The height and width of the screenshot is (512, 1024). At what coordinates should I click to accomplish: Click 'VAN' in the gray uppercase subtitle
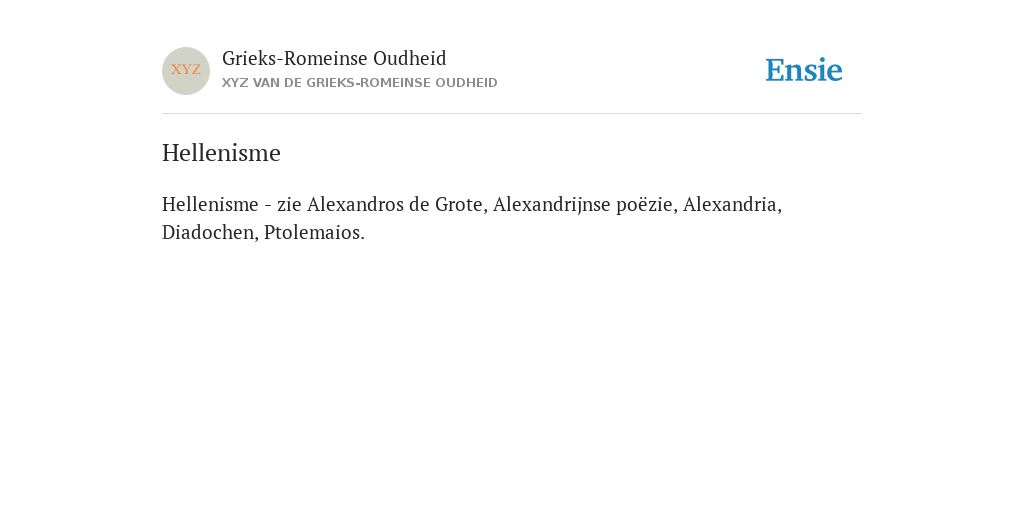pyautogui.click(x=266, y=83)
